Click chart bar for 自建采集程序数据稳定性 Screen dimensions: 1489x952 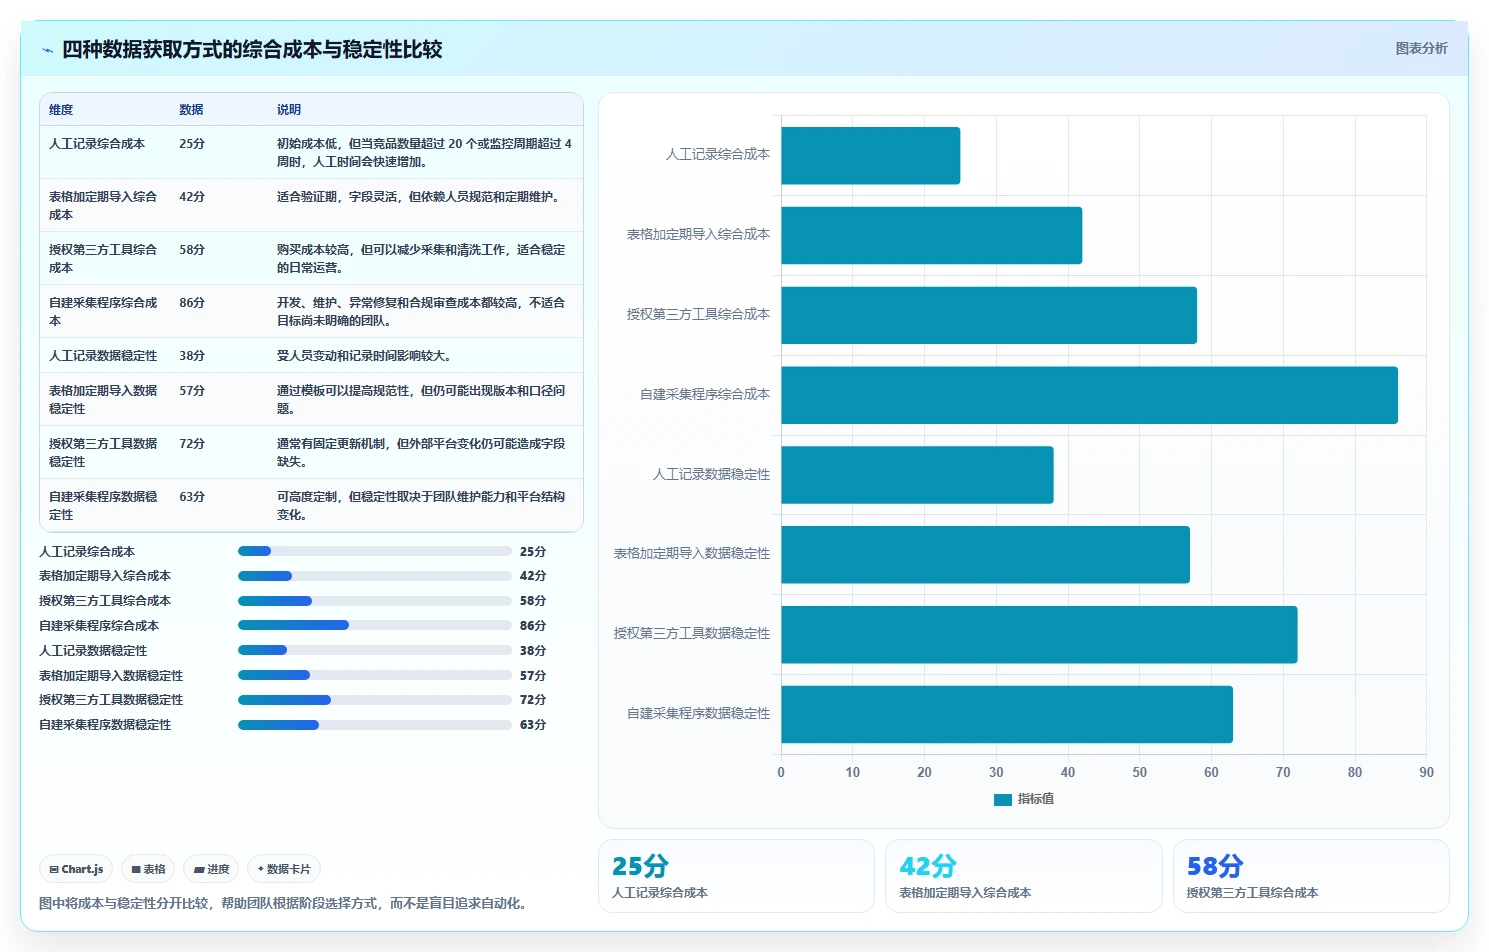click(1007, 714)
